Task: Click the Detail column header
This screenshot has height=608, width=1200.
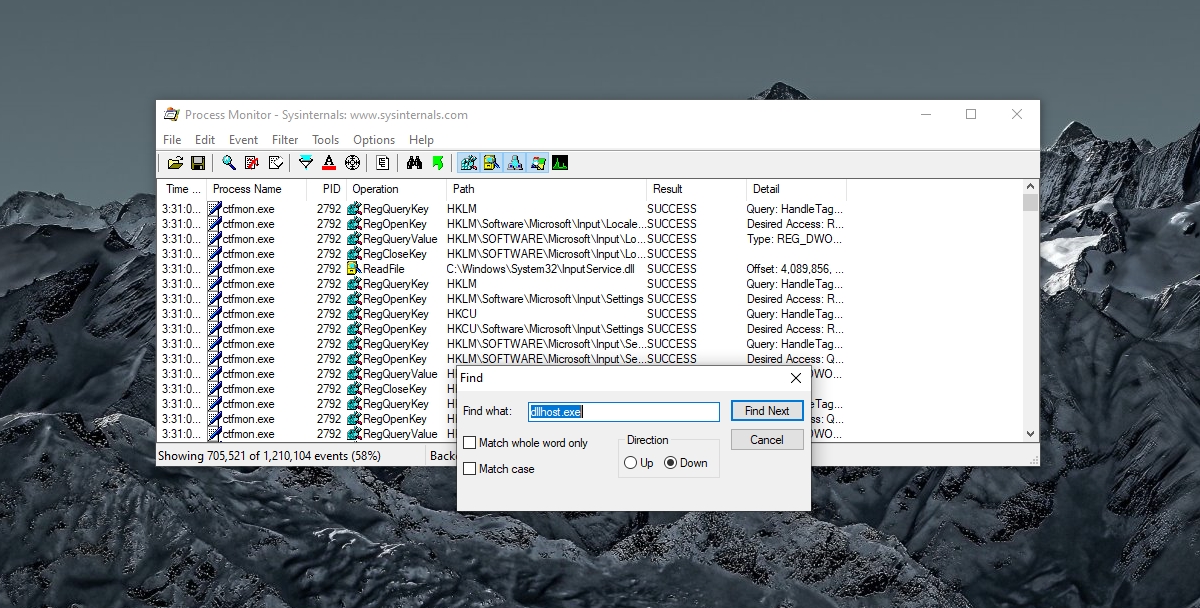Action: (x=796, y=189)
